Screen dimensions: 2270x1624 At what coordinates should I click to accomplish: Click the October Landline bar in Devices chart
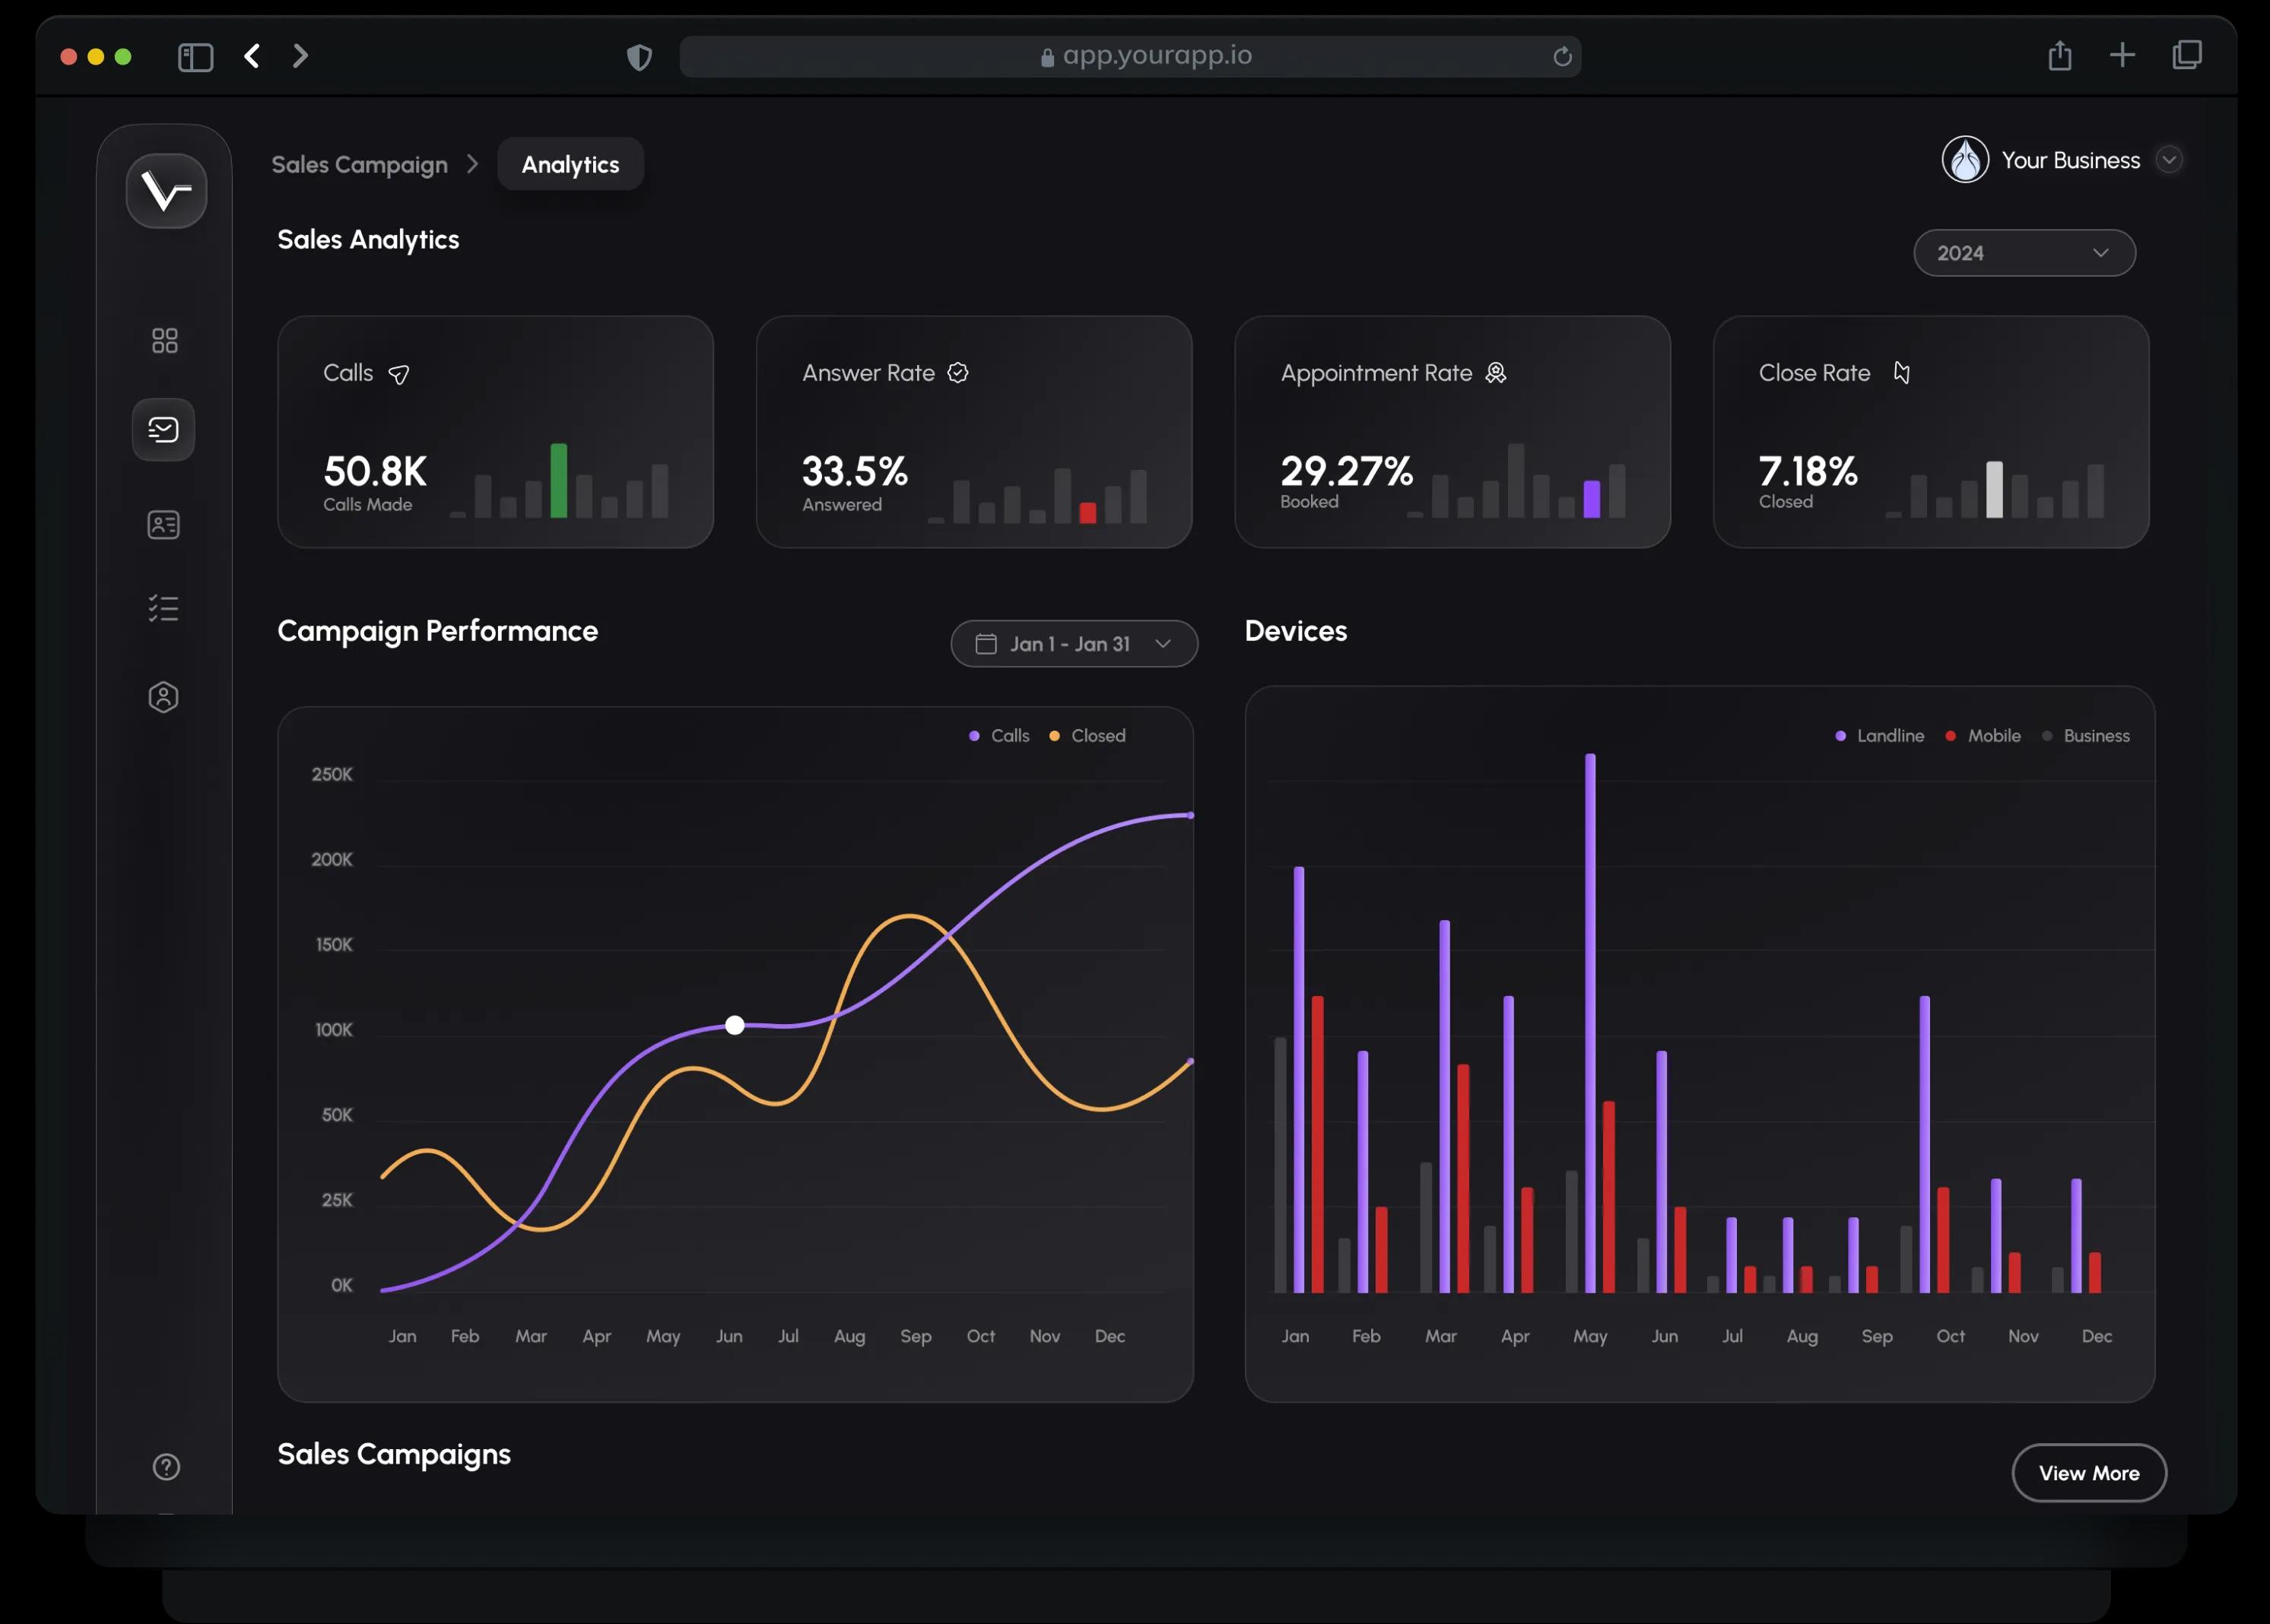(1925, 1144)
